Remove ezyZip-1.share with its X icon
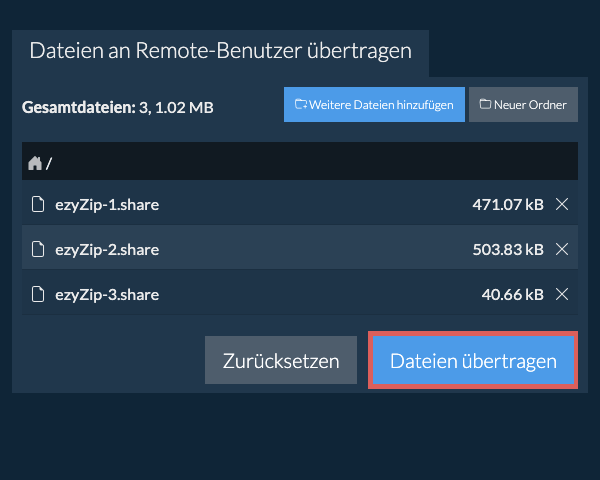Screen dimensions: 600x480 click(562, 204)
